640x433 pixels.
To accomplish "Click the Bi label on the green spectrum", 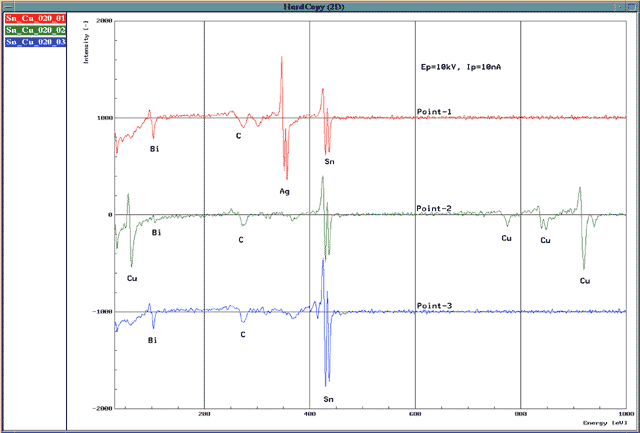I will pyautogui.click(x=156, y=234).
